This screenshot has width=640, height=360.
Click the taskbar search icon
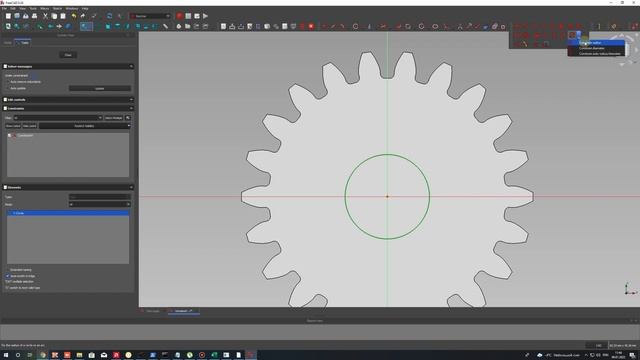coord(18,355)
